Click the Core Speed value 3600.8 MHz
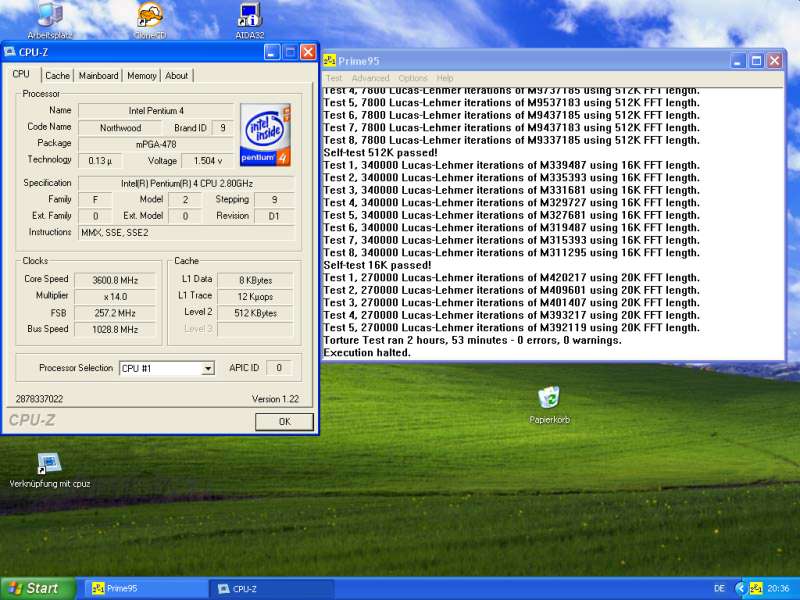Screen dimensions: 800x600 coord(115,280)
